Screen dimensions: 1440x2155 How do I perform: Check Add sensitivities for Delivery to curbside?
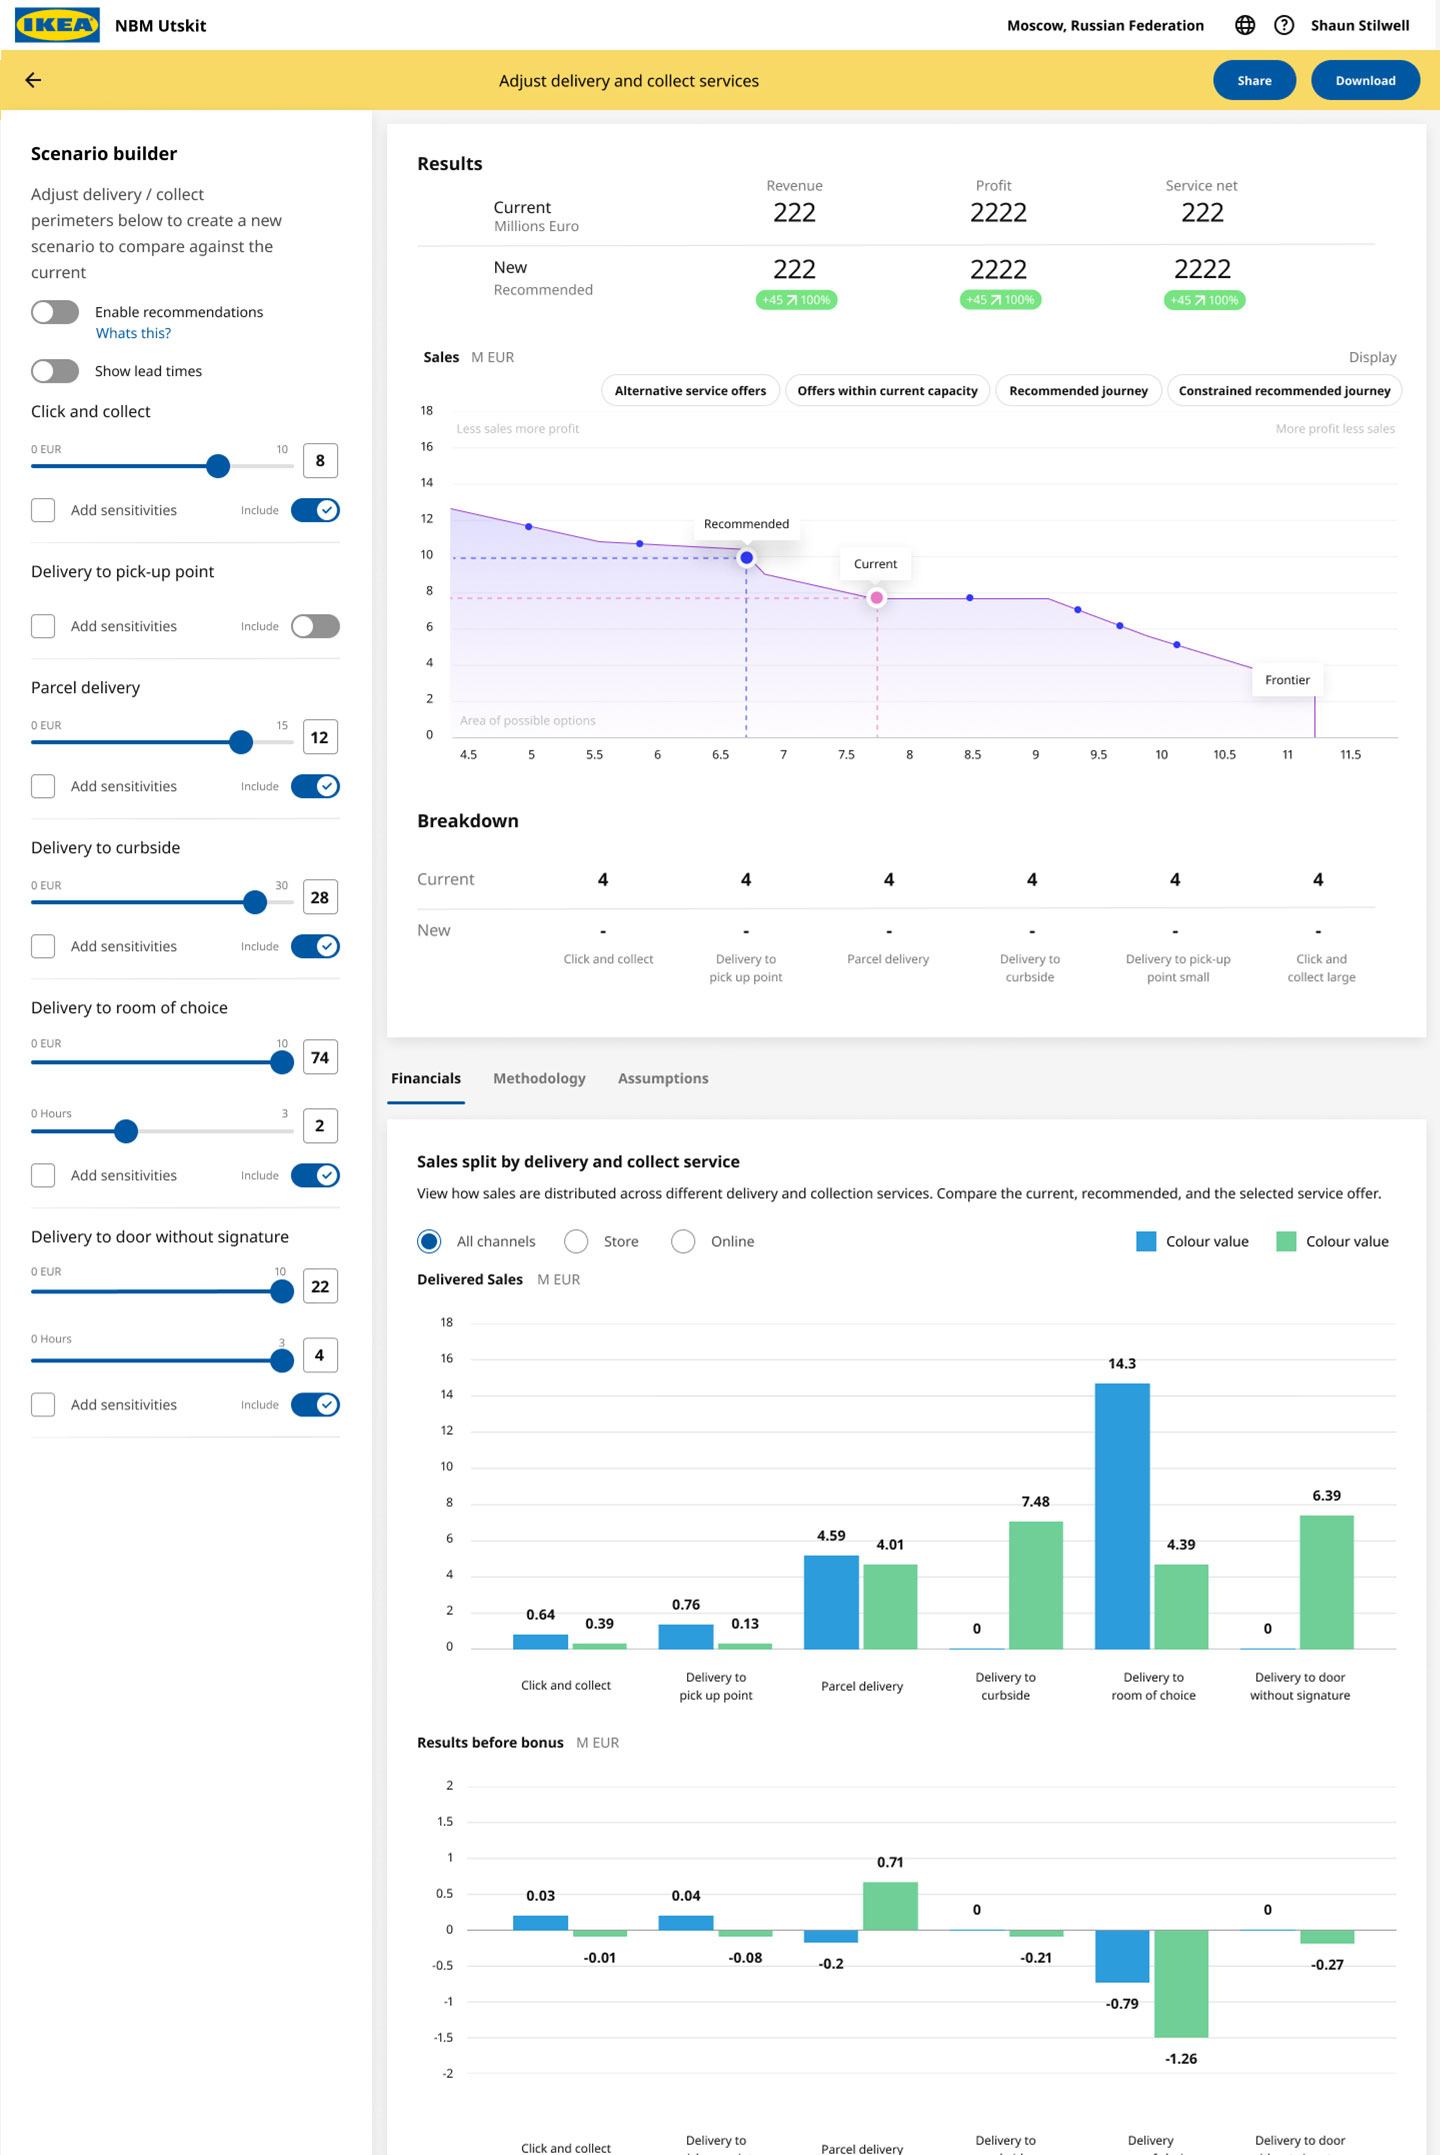click(43, 946)
